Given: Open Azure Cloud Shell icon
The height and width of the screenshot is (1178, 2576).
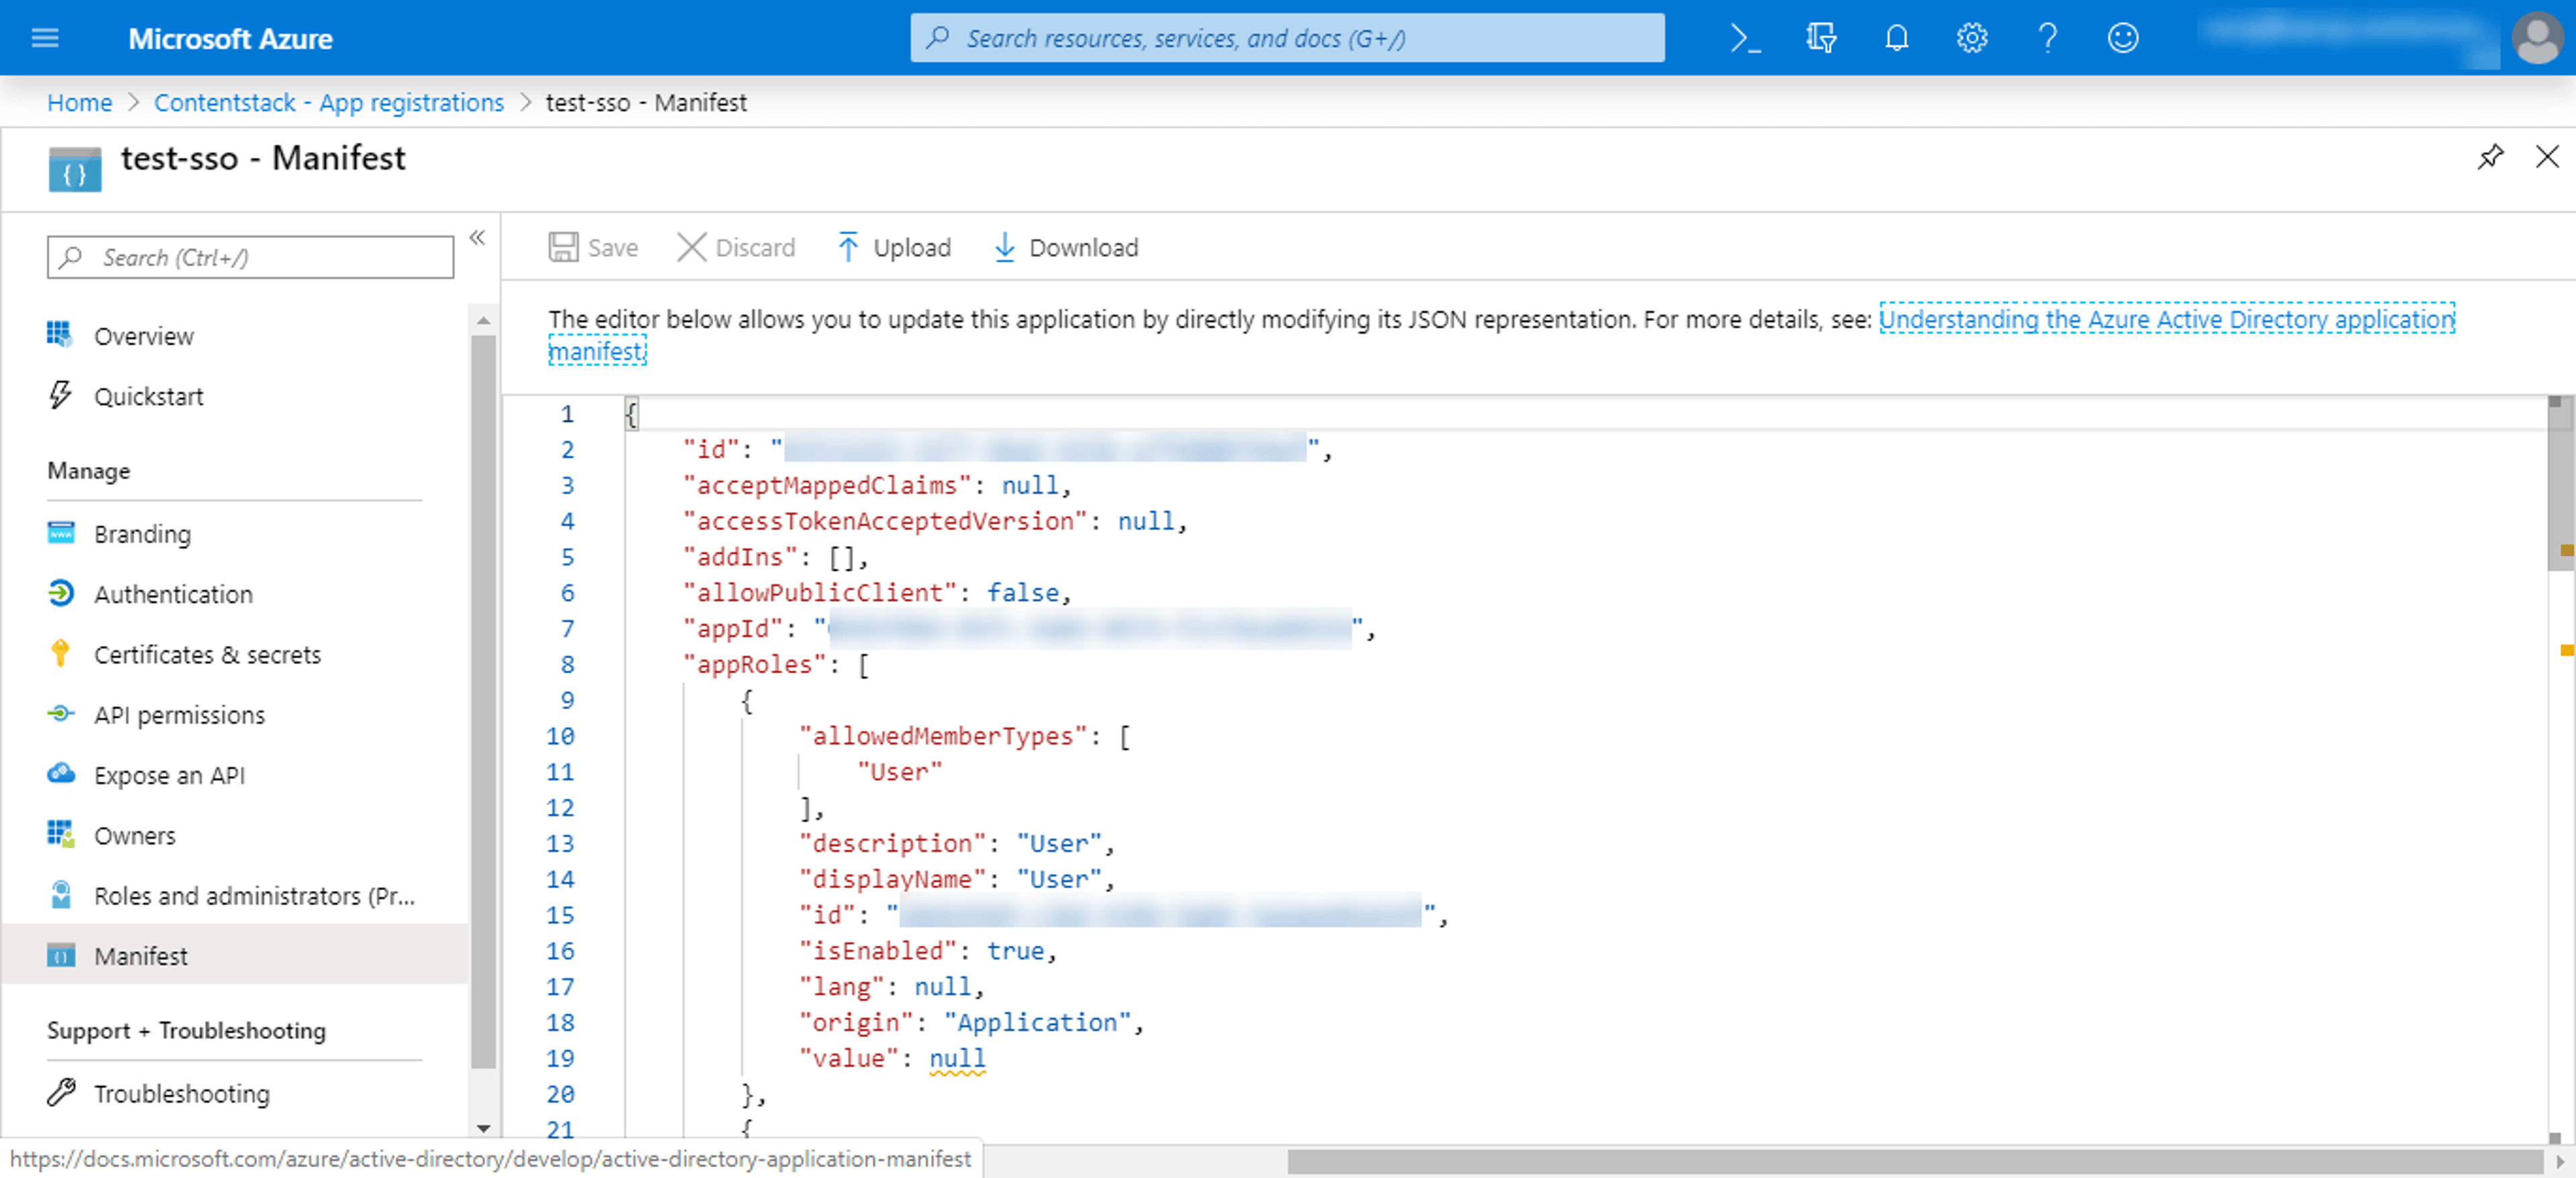Looking at the screenshot, I should pyautogui.click(x=1745, y=38).
